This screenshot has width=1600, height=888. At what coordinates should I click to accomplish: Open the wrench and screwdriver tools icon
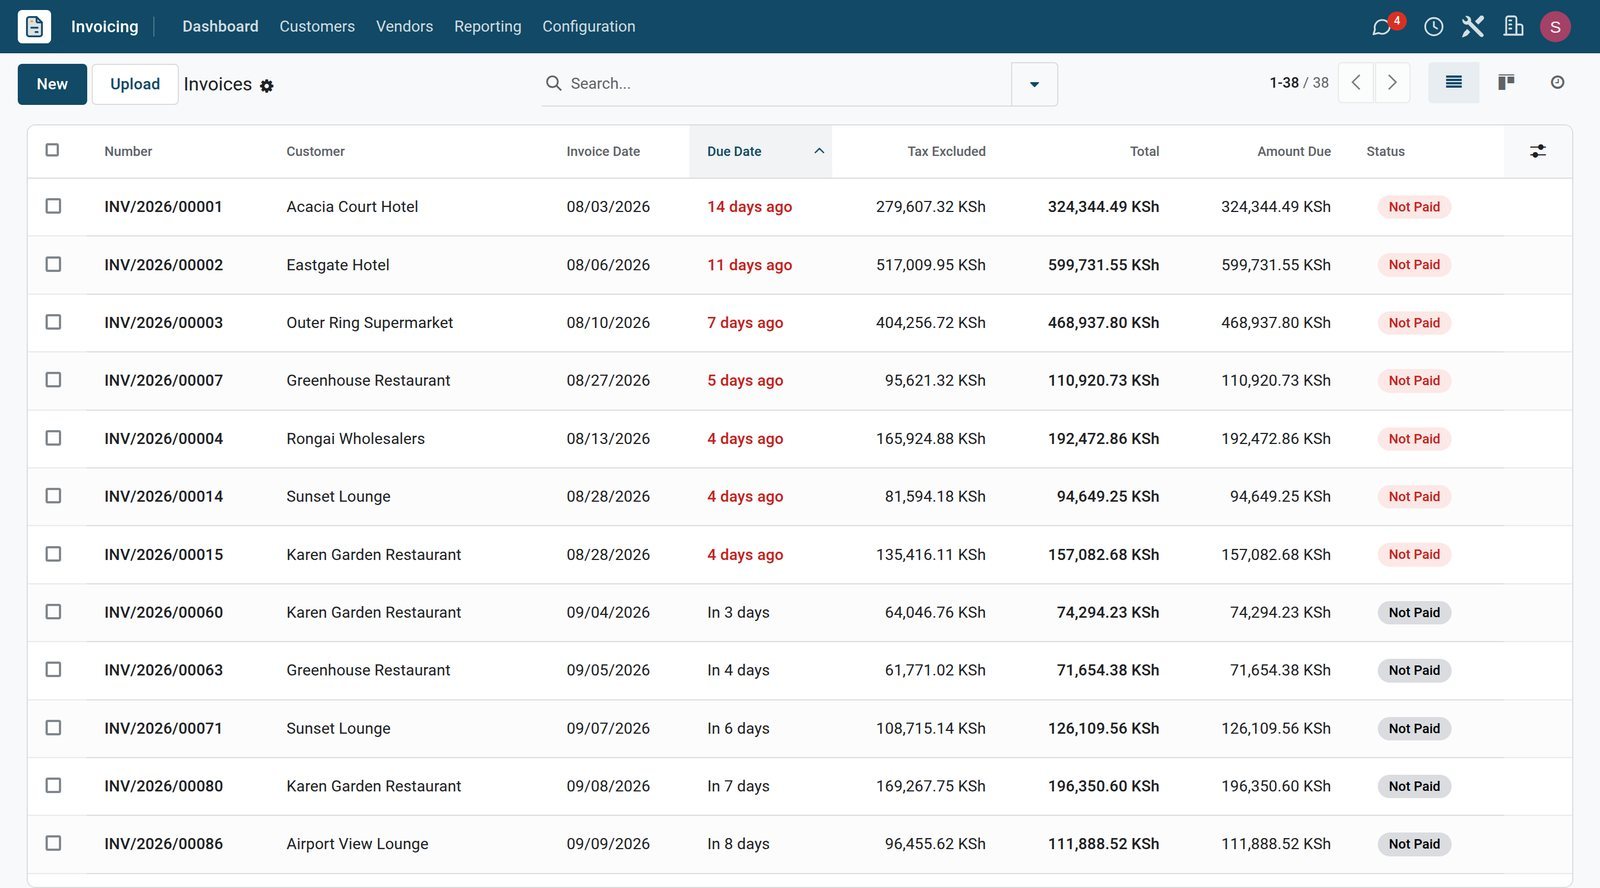click(x=1473, y=27)
